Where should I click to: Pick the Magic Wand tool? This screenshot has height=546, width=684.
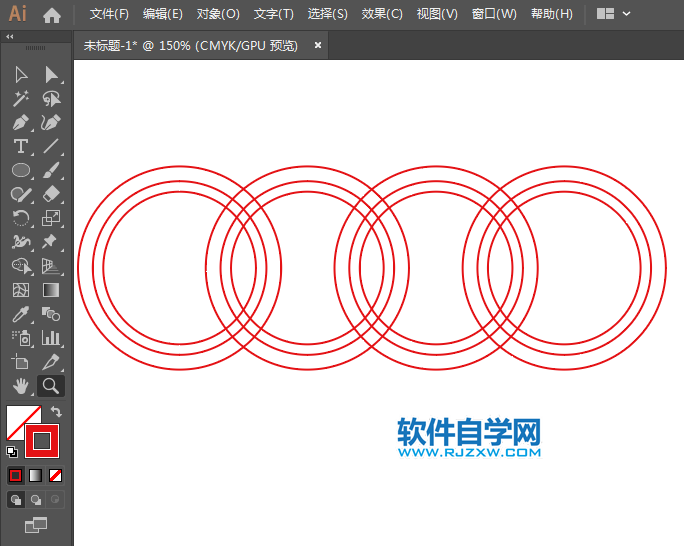[21, 99]
